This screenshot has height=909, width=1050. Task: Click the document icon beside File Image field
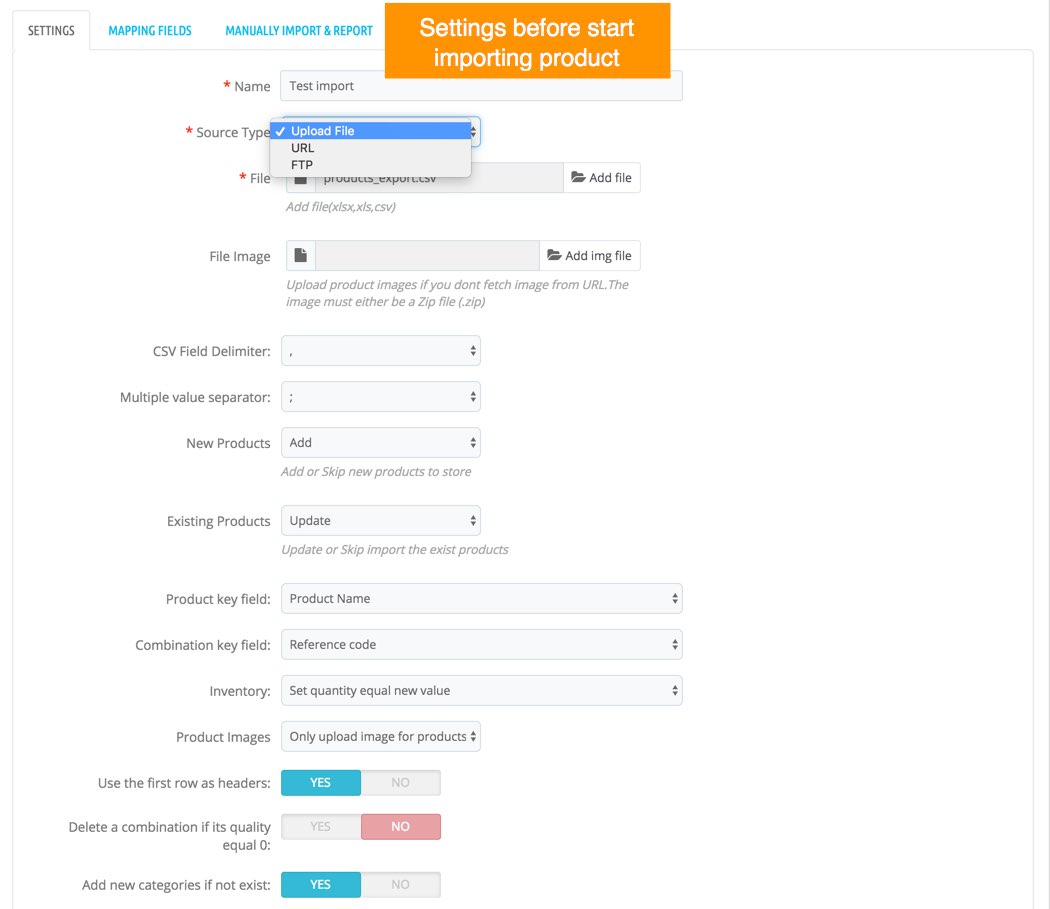point(300,256)
